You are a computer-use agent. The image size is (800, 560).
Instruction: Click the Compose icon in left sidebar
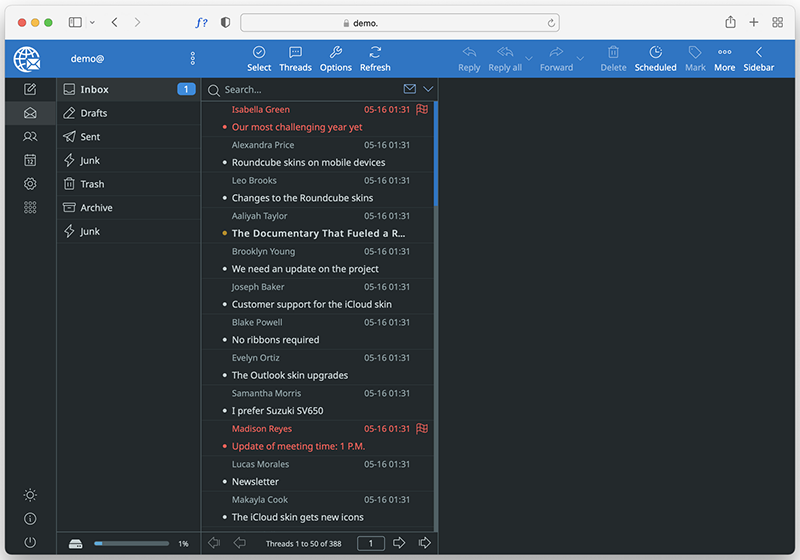30,90
